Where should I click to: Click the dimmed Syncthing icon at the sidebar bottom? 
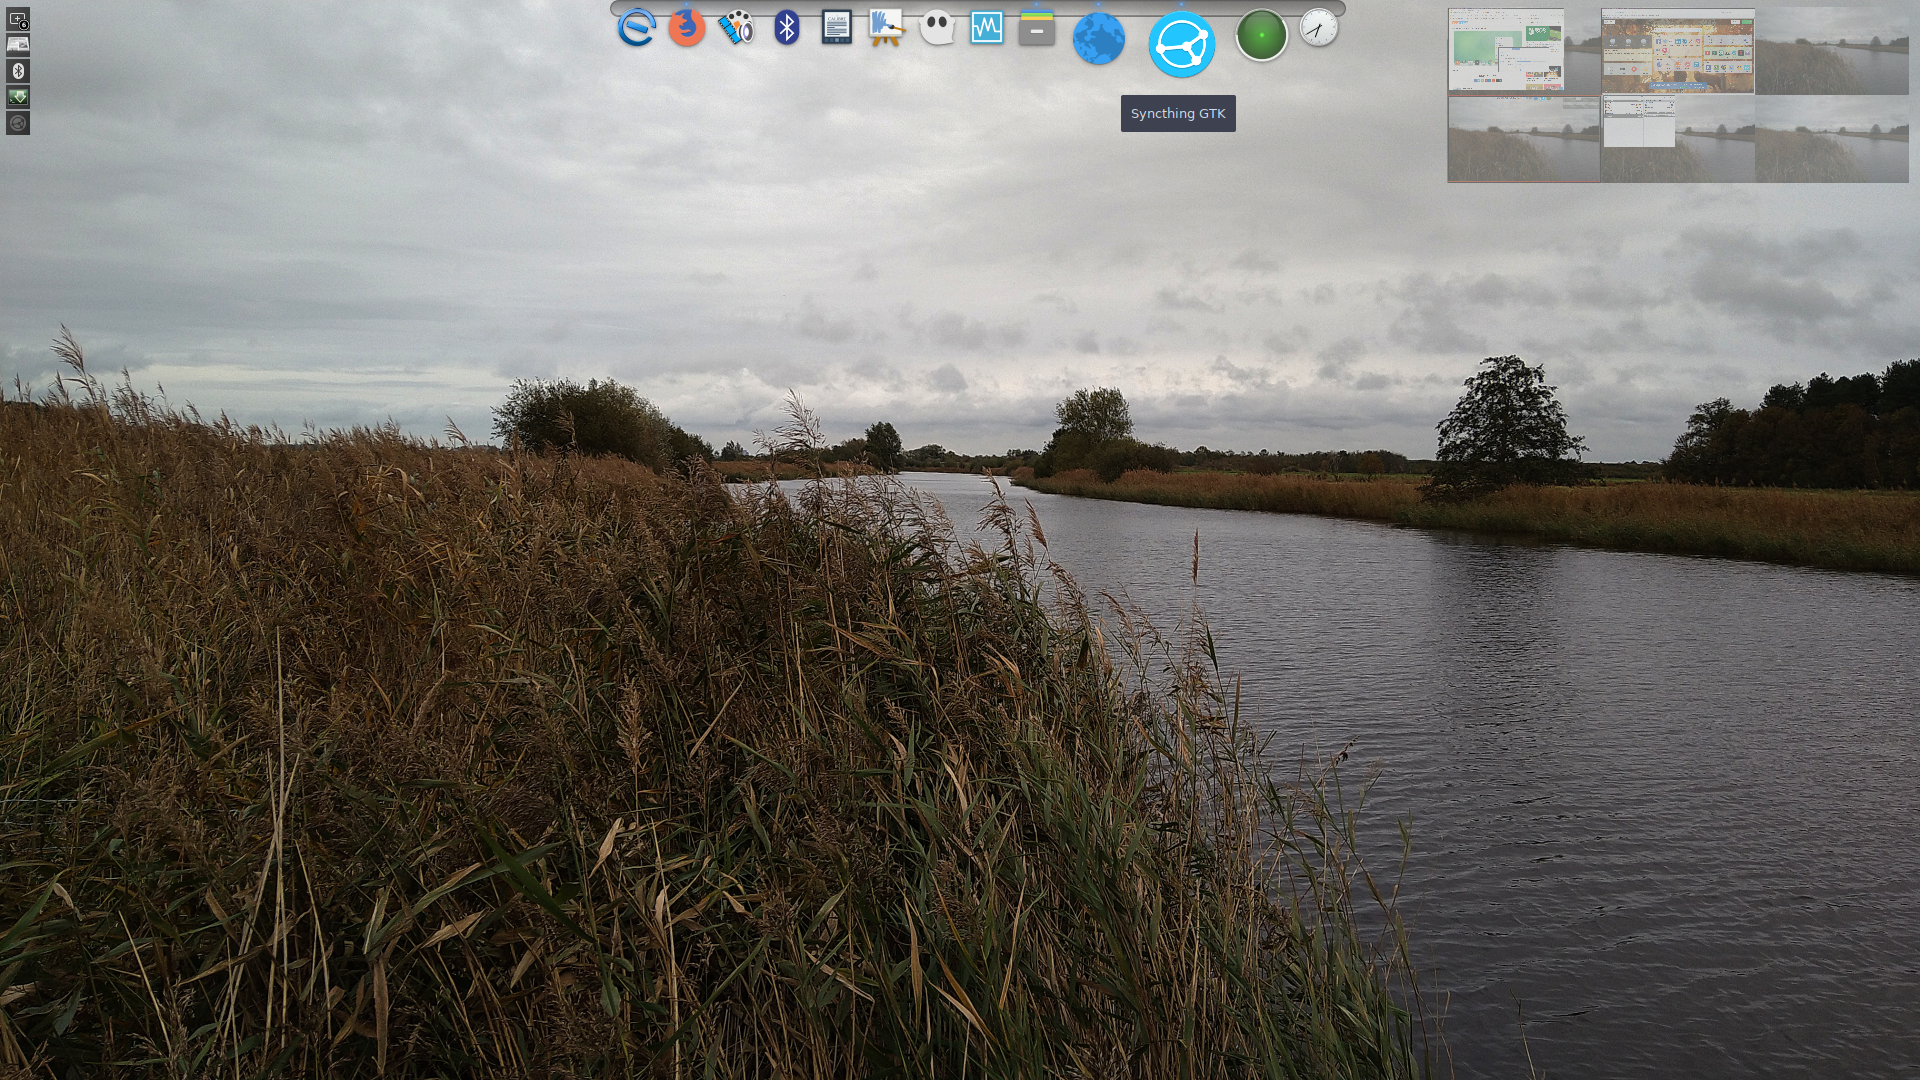17,122
